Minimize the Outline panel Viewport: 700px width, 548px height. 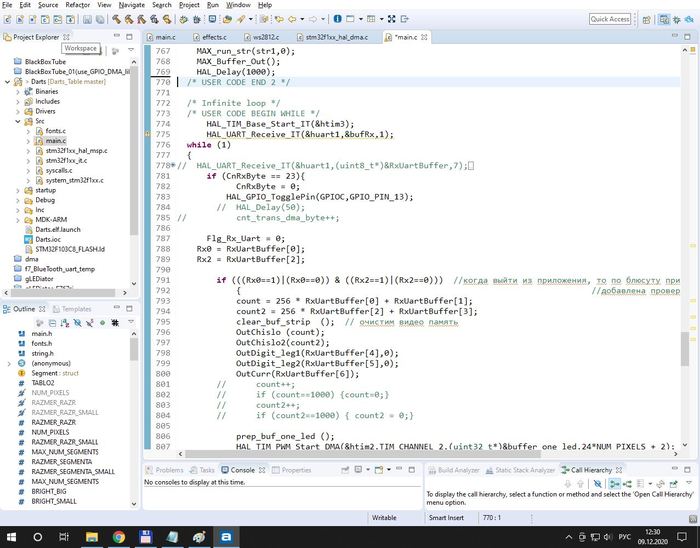[119, 309]
